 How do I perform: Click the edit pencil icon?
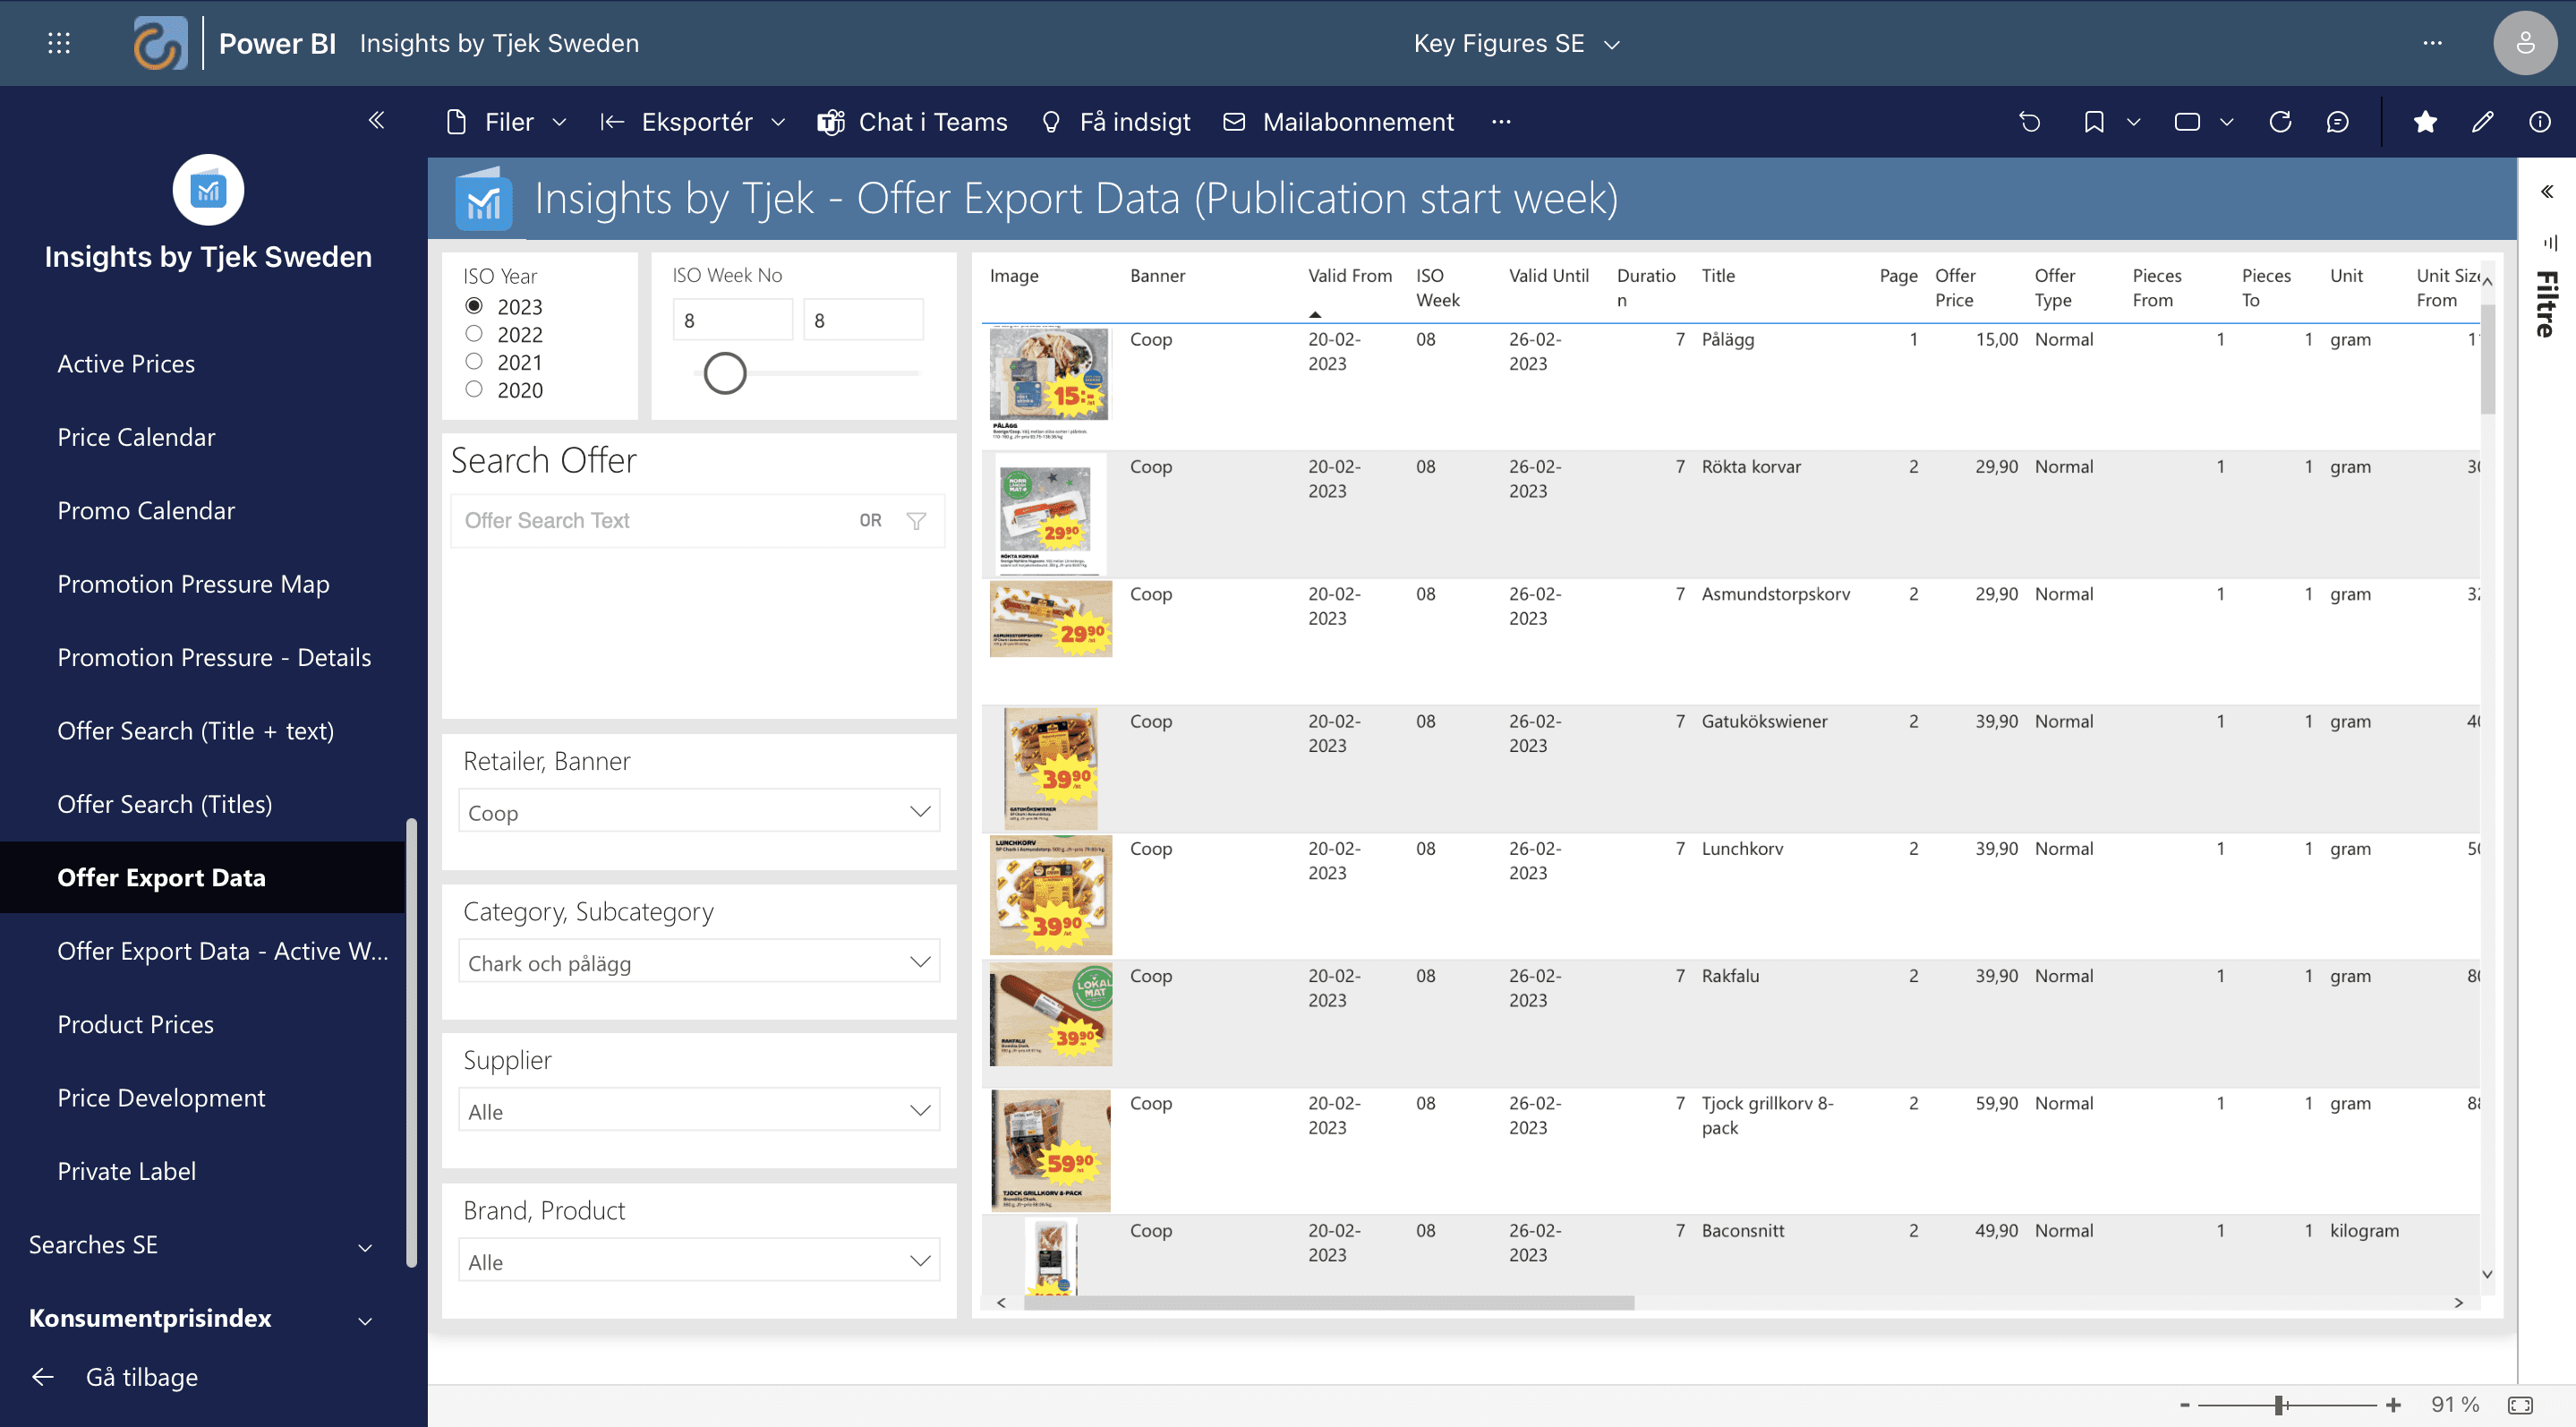tap(2482, 122)
